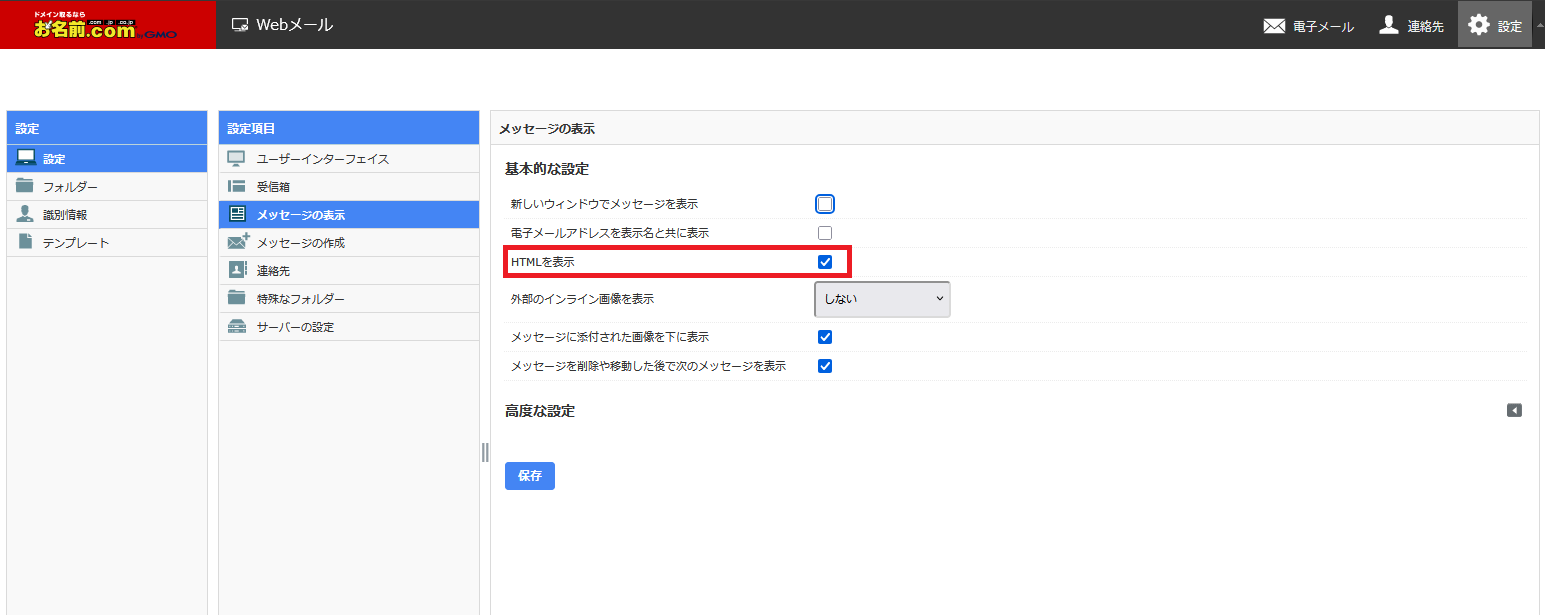The height and width of the screenshot is (615, 1545).
Task: Select 識別情報 in the left panel
Action: click(107, 215)
